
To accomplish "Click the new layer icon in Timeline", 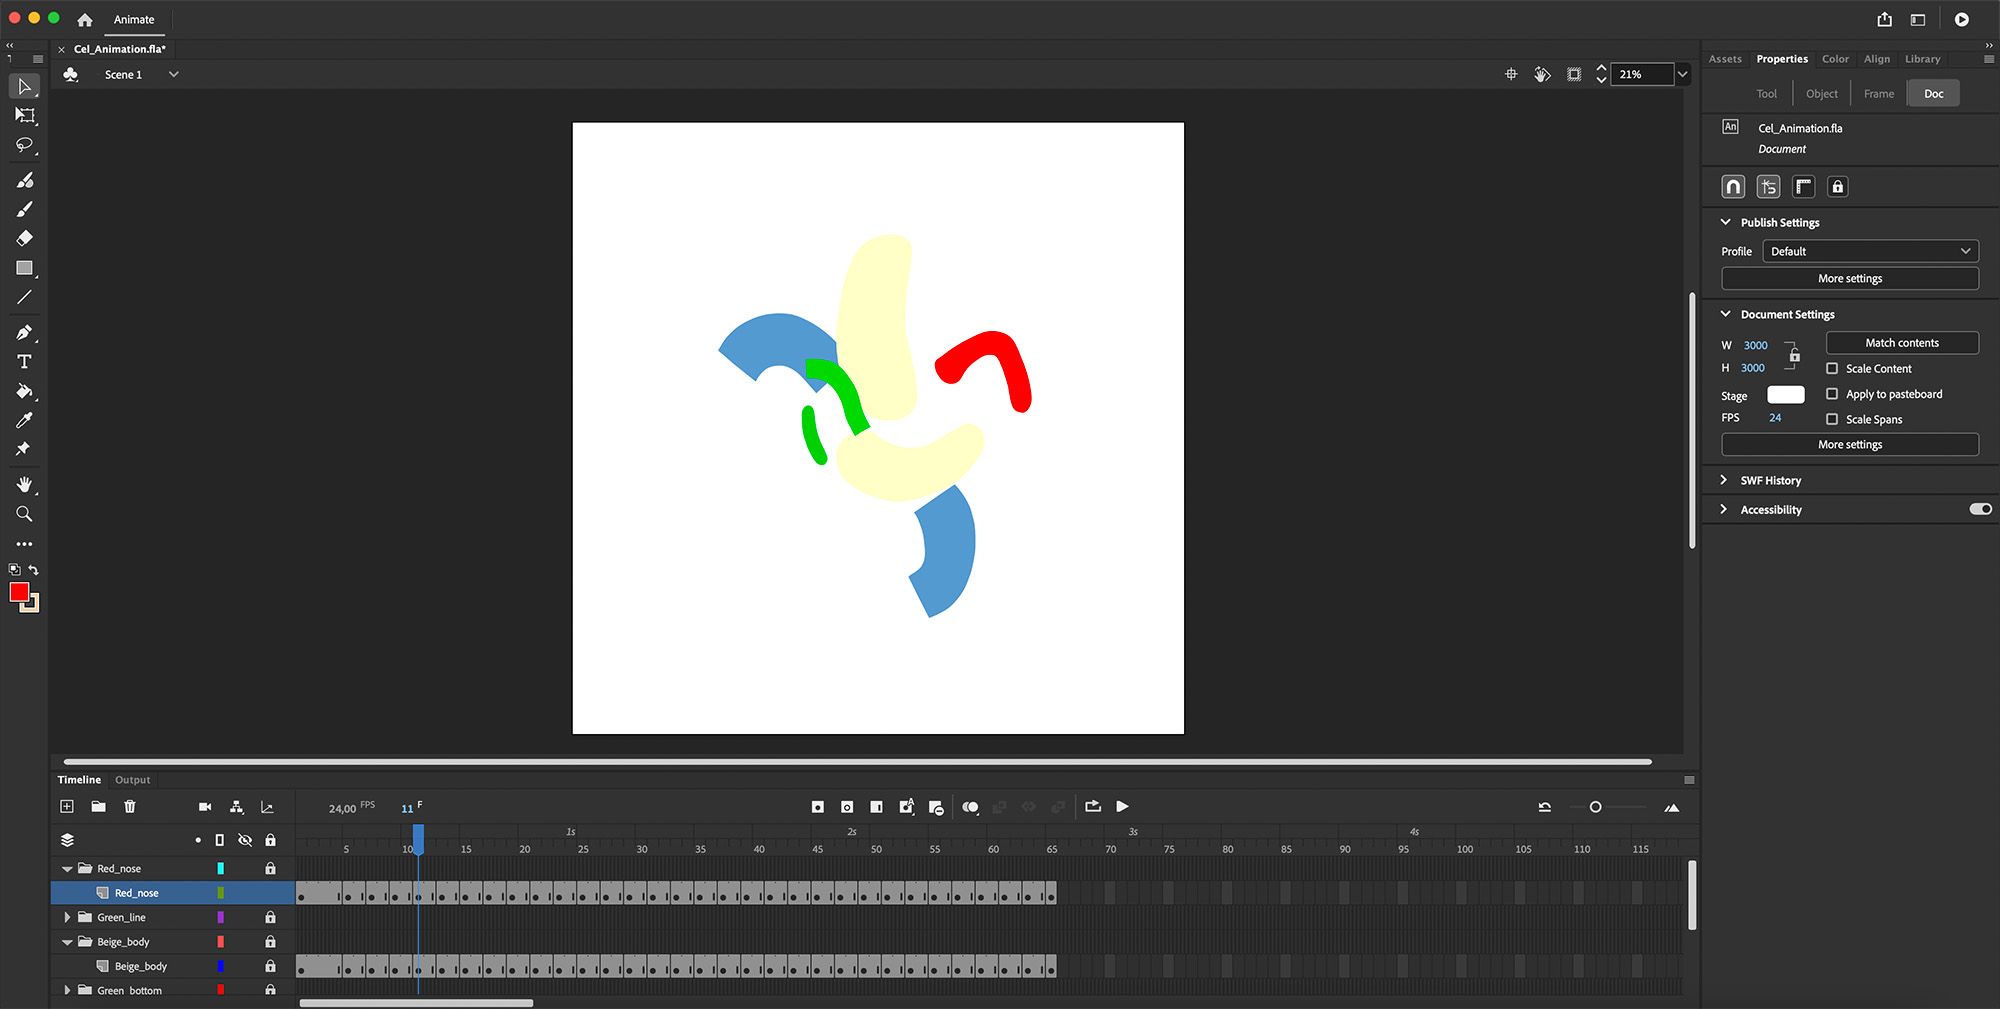I will point(67,807).
